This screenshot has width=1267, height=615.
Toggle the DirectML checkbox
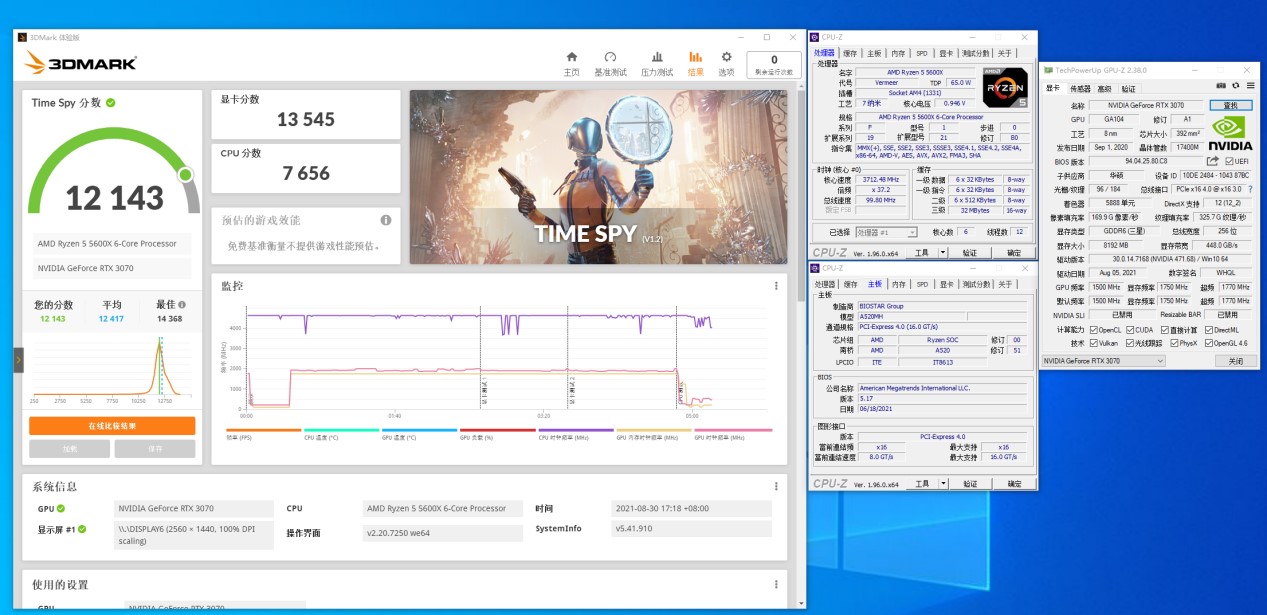1209,329
